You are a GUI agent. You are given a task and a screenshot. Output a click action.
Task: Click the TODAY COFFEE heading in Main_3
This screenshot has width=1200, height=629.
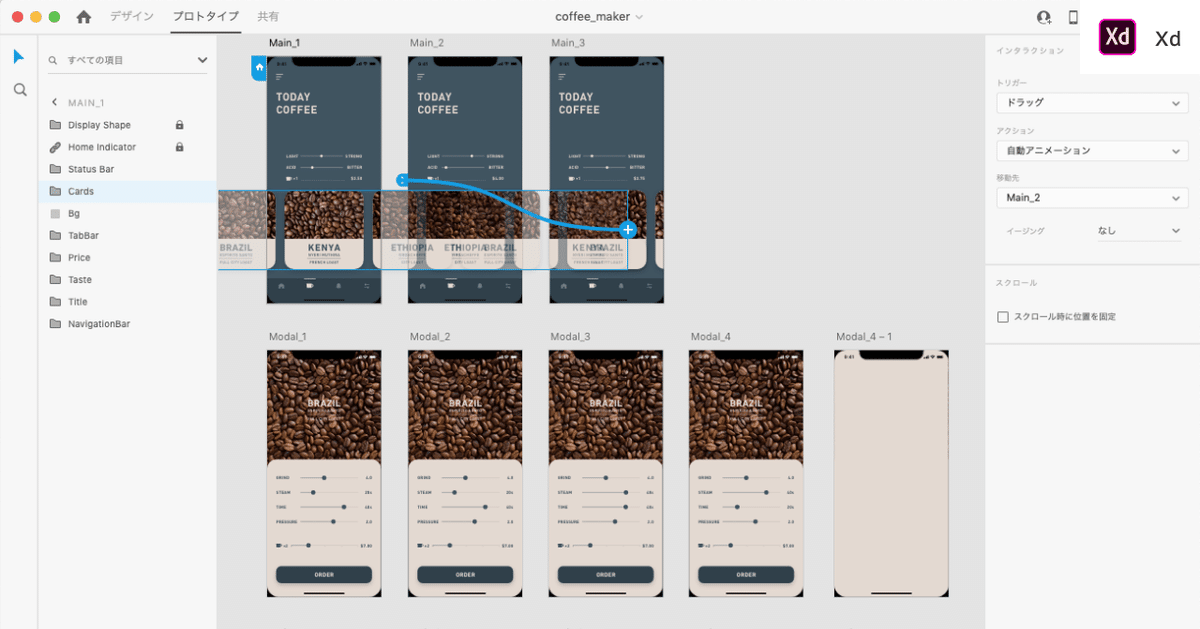coord(579,103)
